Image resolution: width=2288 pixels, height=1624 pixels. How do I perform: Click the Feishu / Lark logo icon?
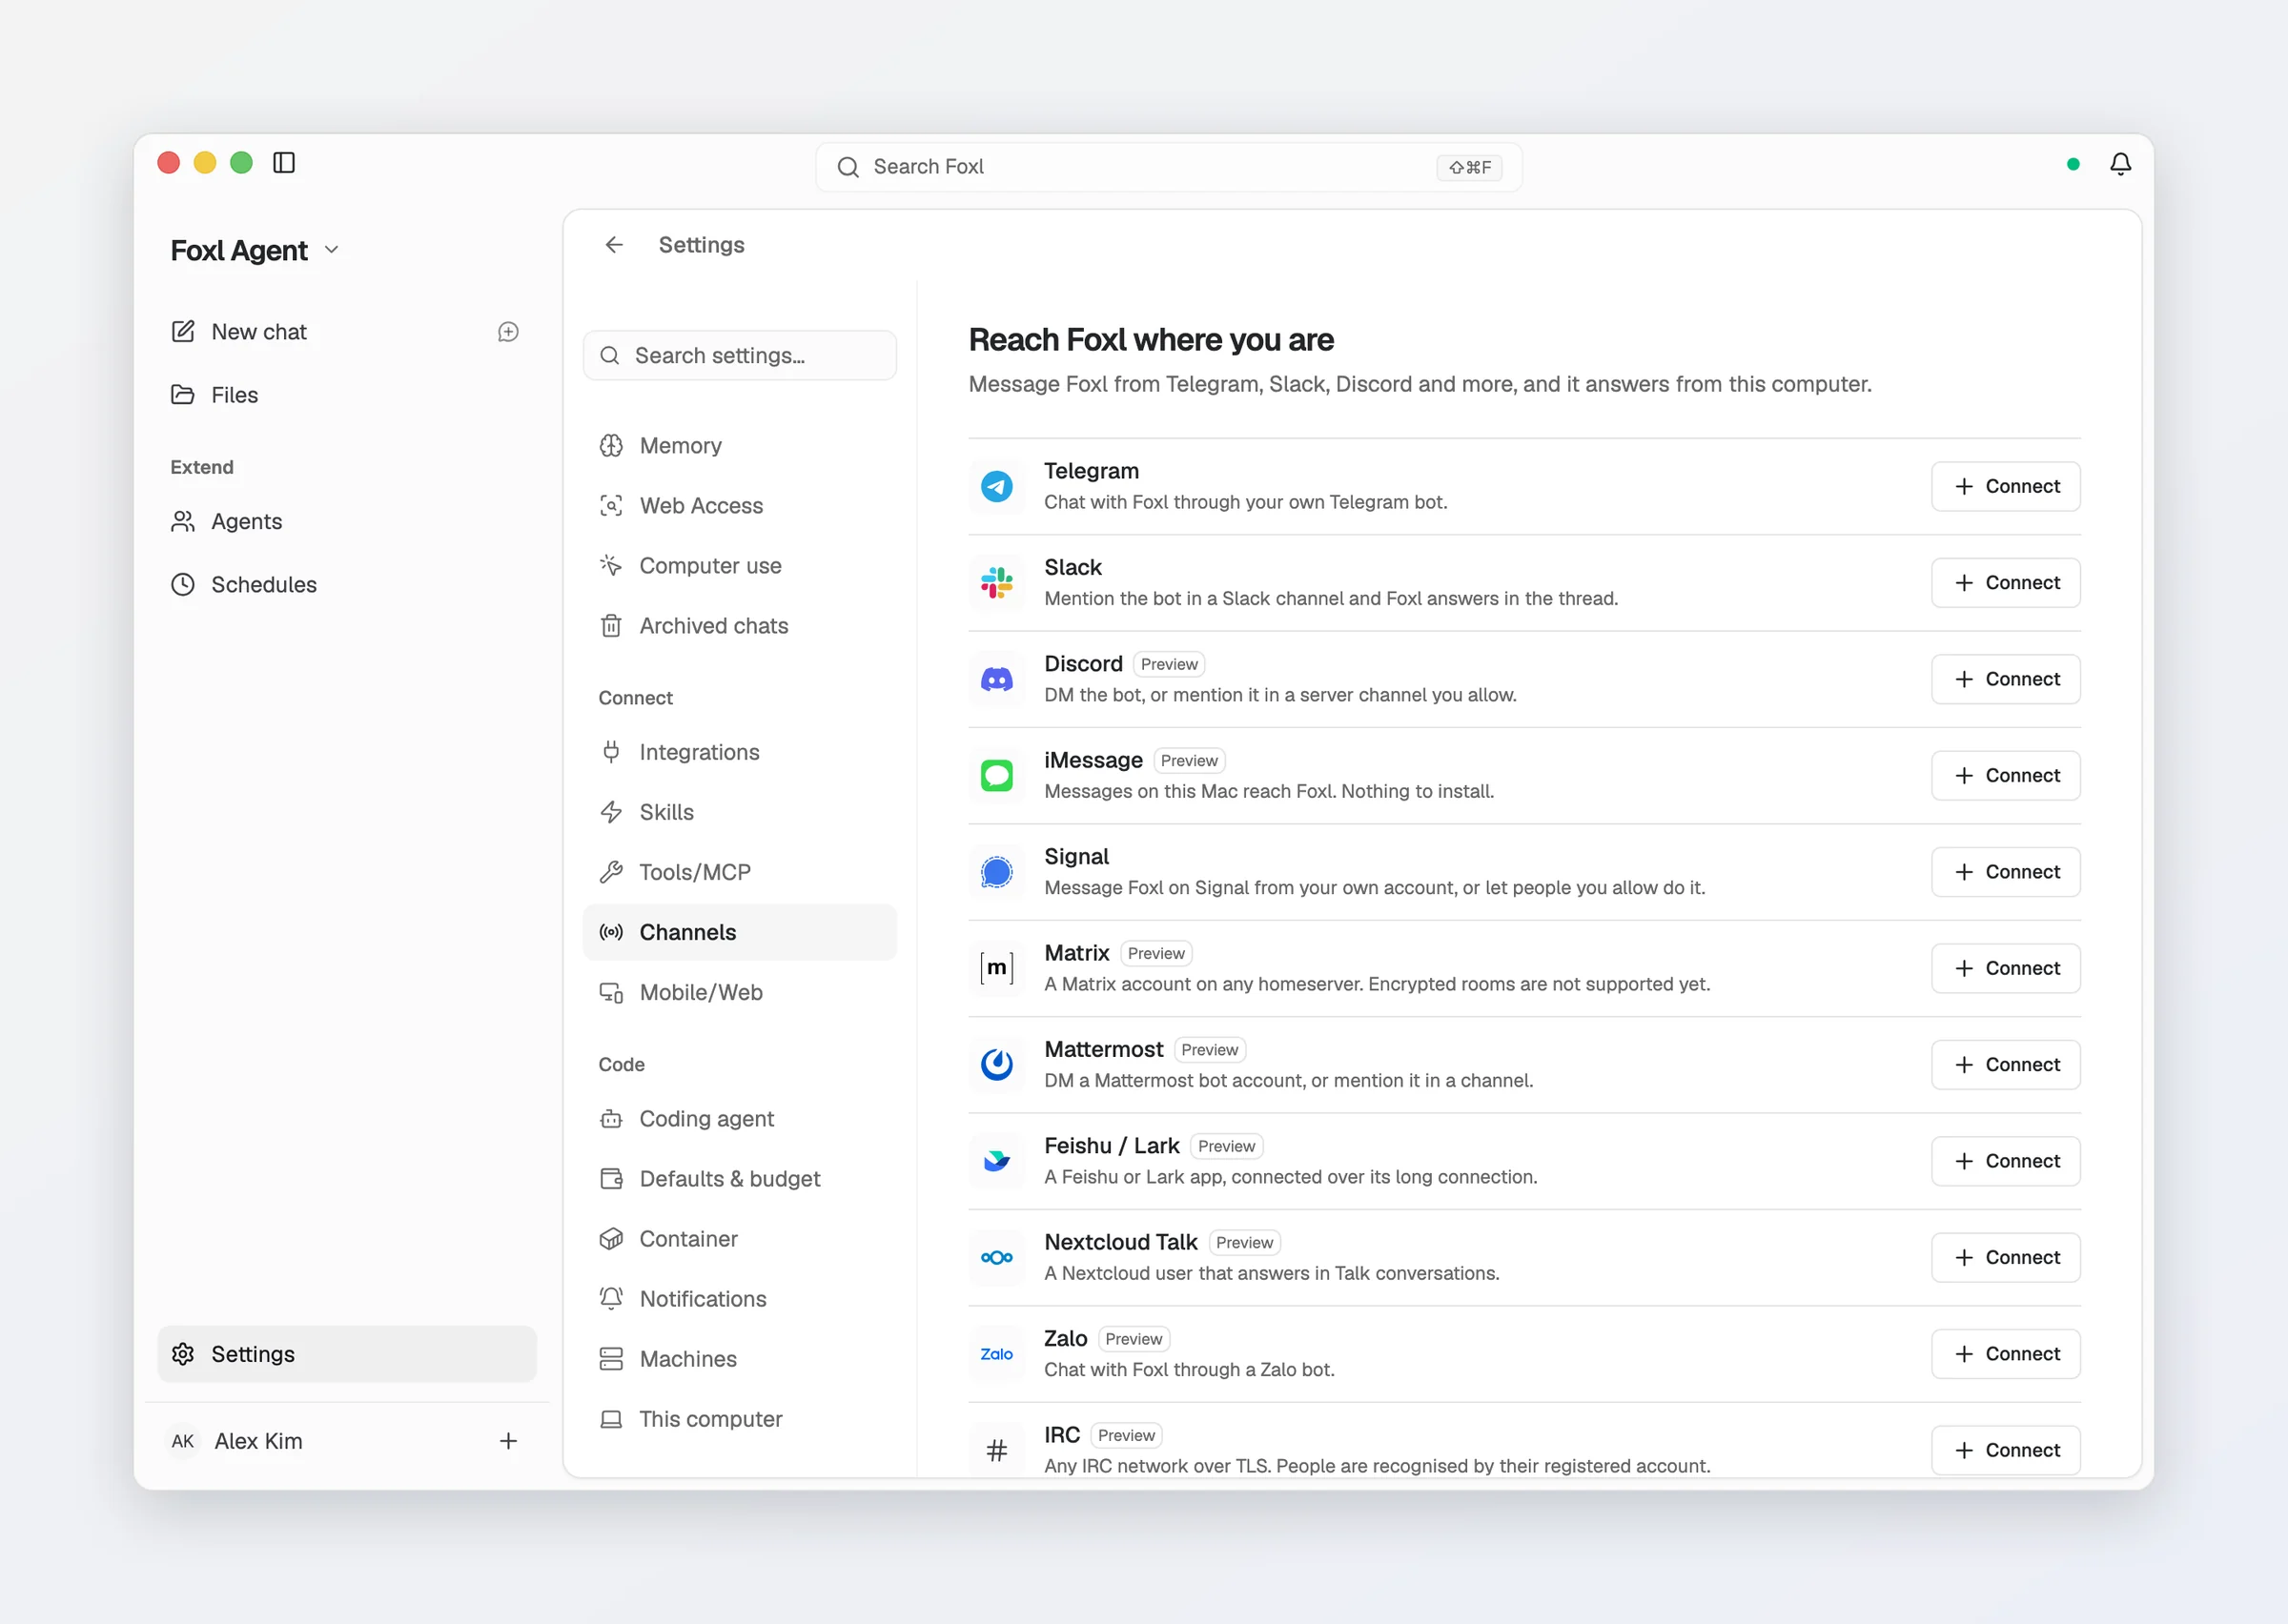(996, 1161)
